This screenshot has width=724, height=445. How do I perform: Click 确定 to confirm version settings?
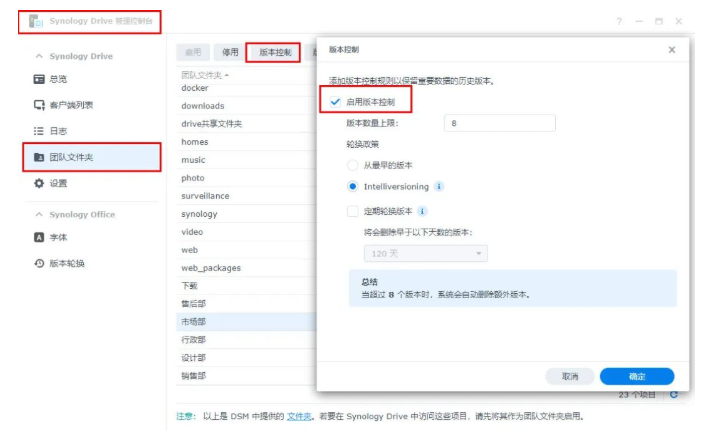click(637, 376)
